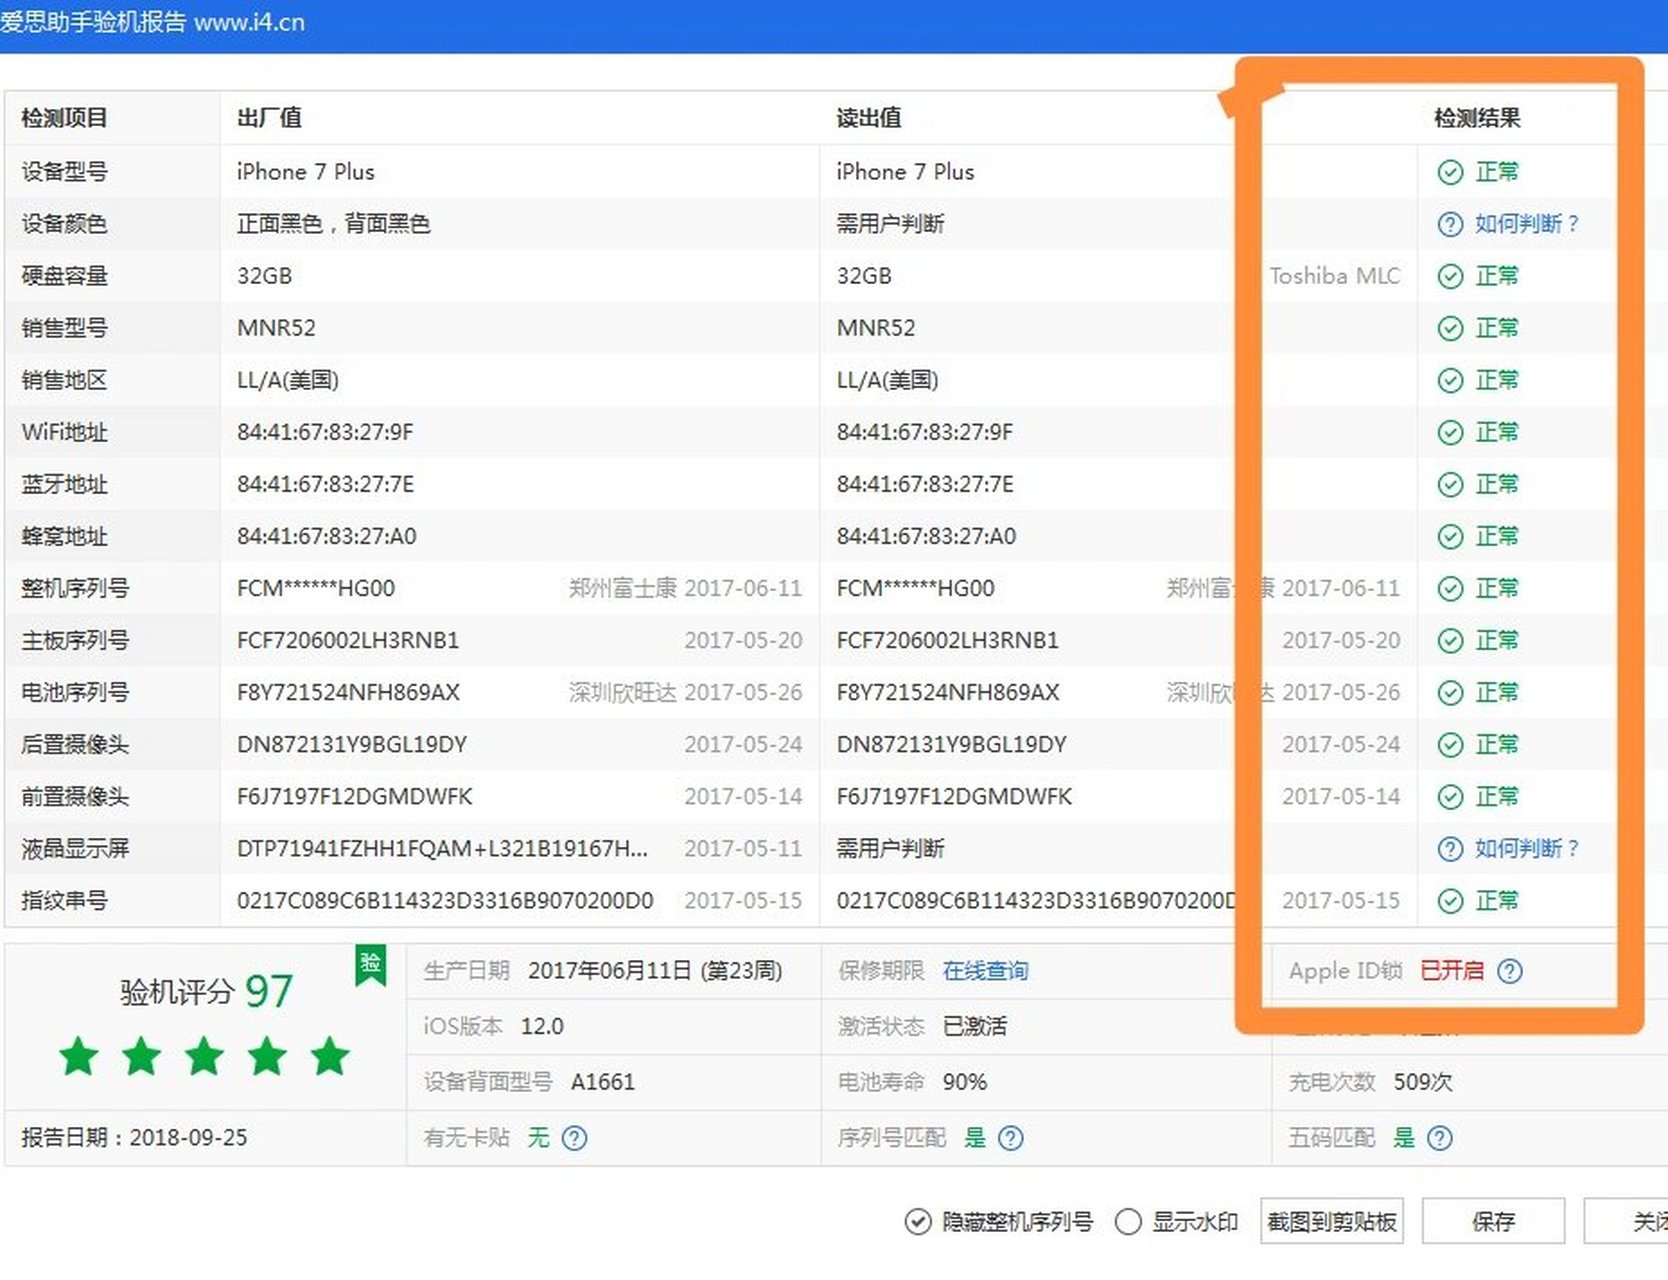Click the check icon in 前置摄像头 row
1668x1280 pixels.
tap(1450, 796)
